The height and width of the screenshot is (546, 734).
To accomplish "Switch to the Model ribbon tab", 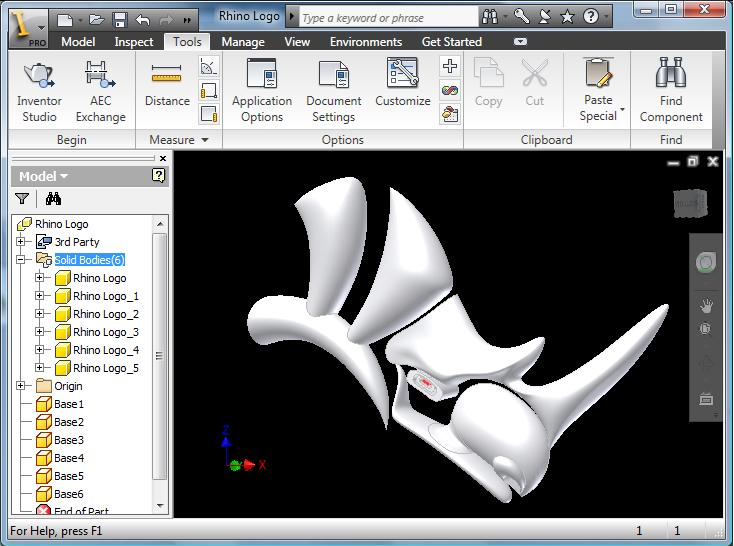I will tap(78, 42).
